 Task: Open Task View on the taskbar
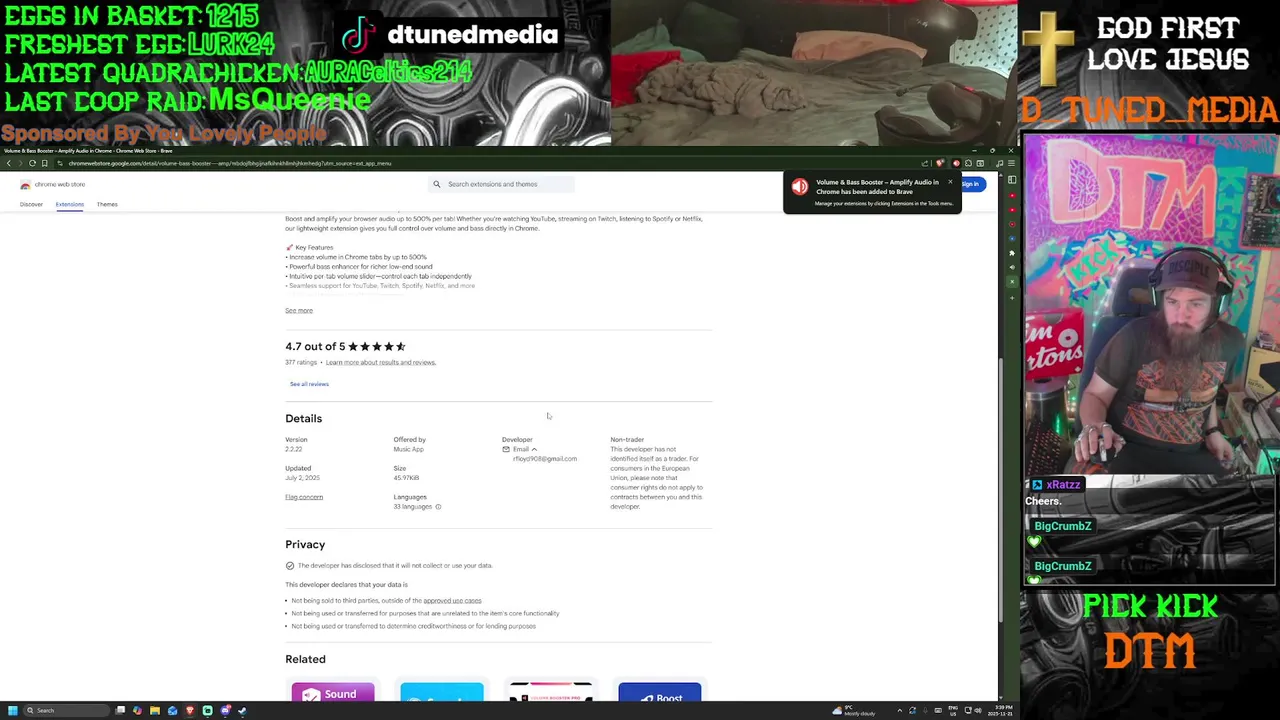click(x=120, y=710)
